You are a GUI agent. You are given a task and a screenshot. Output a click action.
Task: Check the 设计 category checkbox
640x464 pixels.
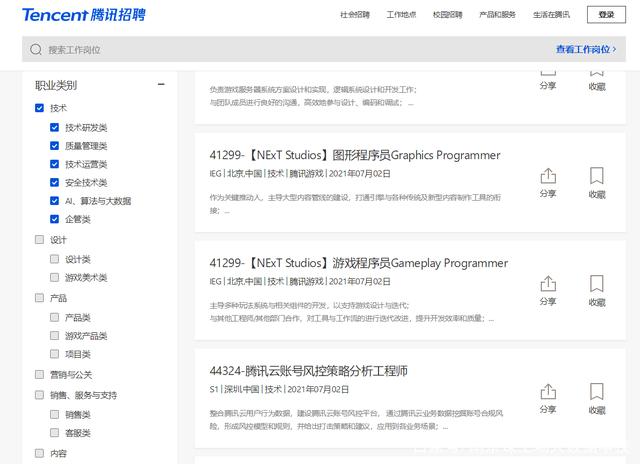[40, 240]
